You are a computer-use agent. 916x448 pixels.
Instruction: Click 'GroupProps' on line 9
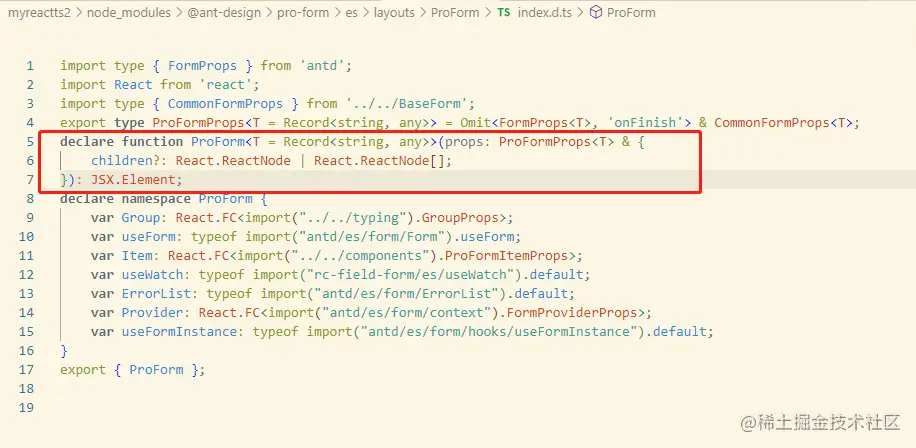tap(460, 218)
